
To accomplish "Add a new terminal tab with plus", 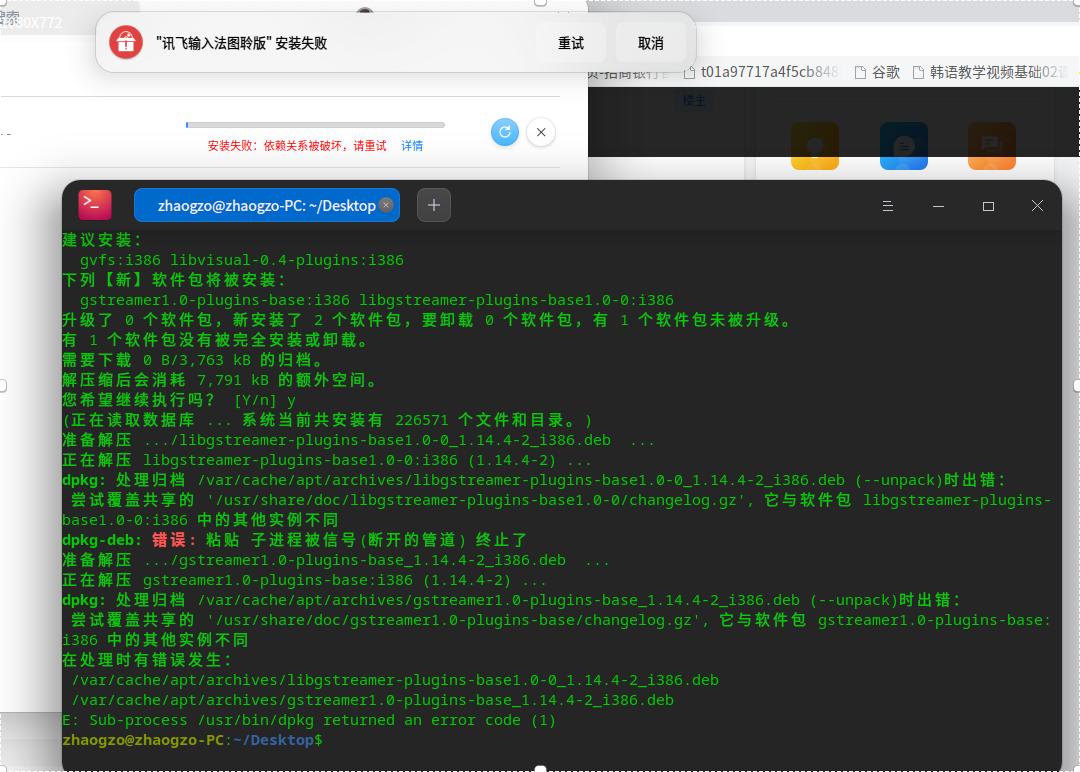I will click(x=434, y=205).
